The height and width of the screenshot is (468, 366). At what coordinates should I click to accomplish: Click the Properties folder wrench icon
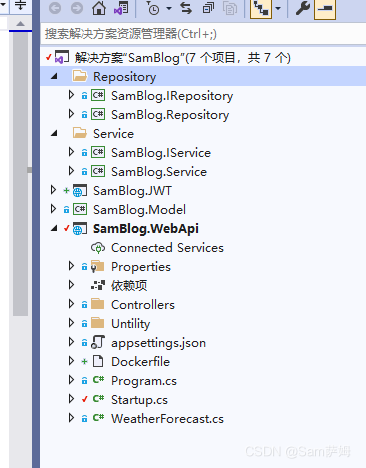pyautogui.click(x=97, y=267)
